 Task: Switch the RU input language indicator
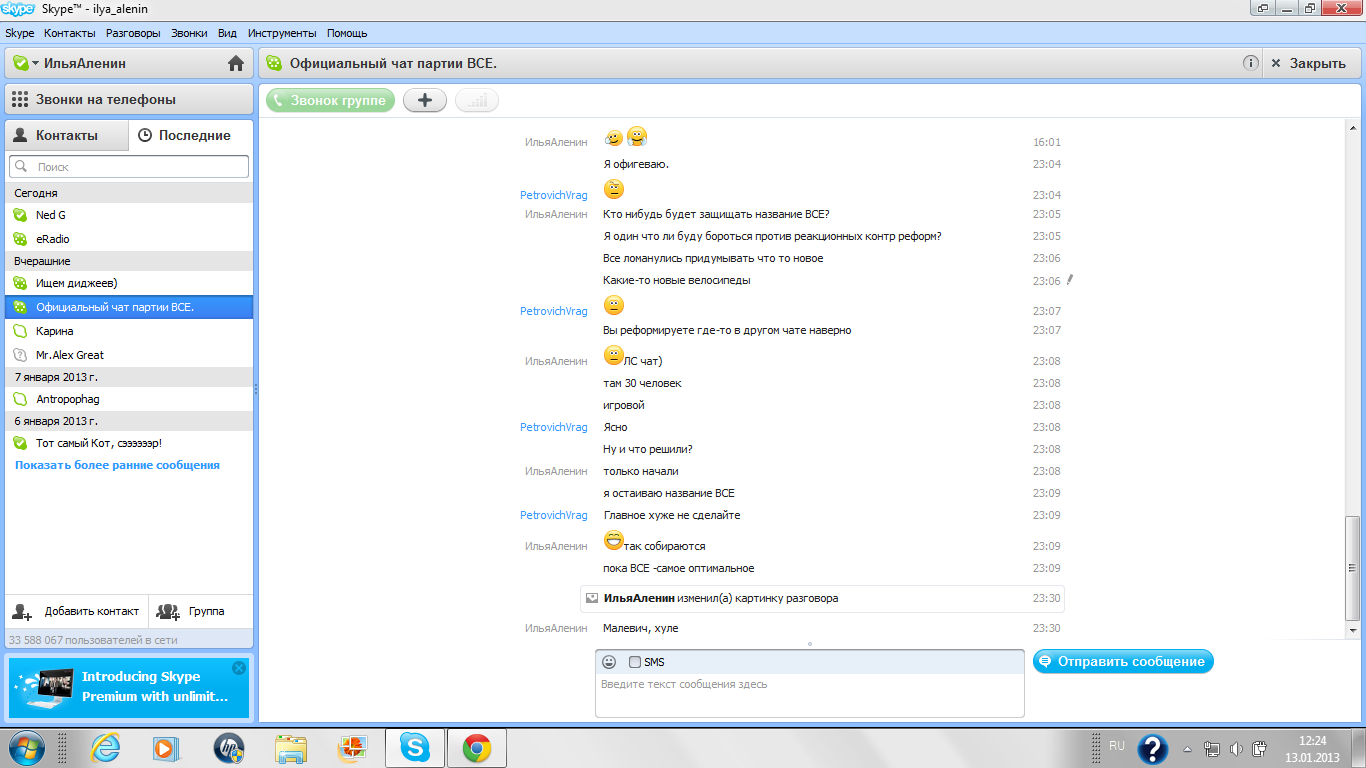(1117, 746)
